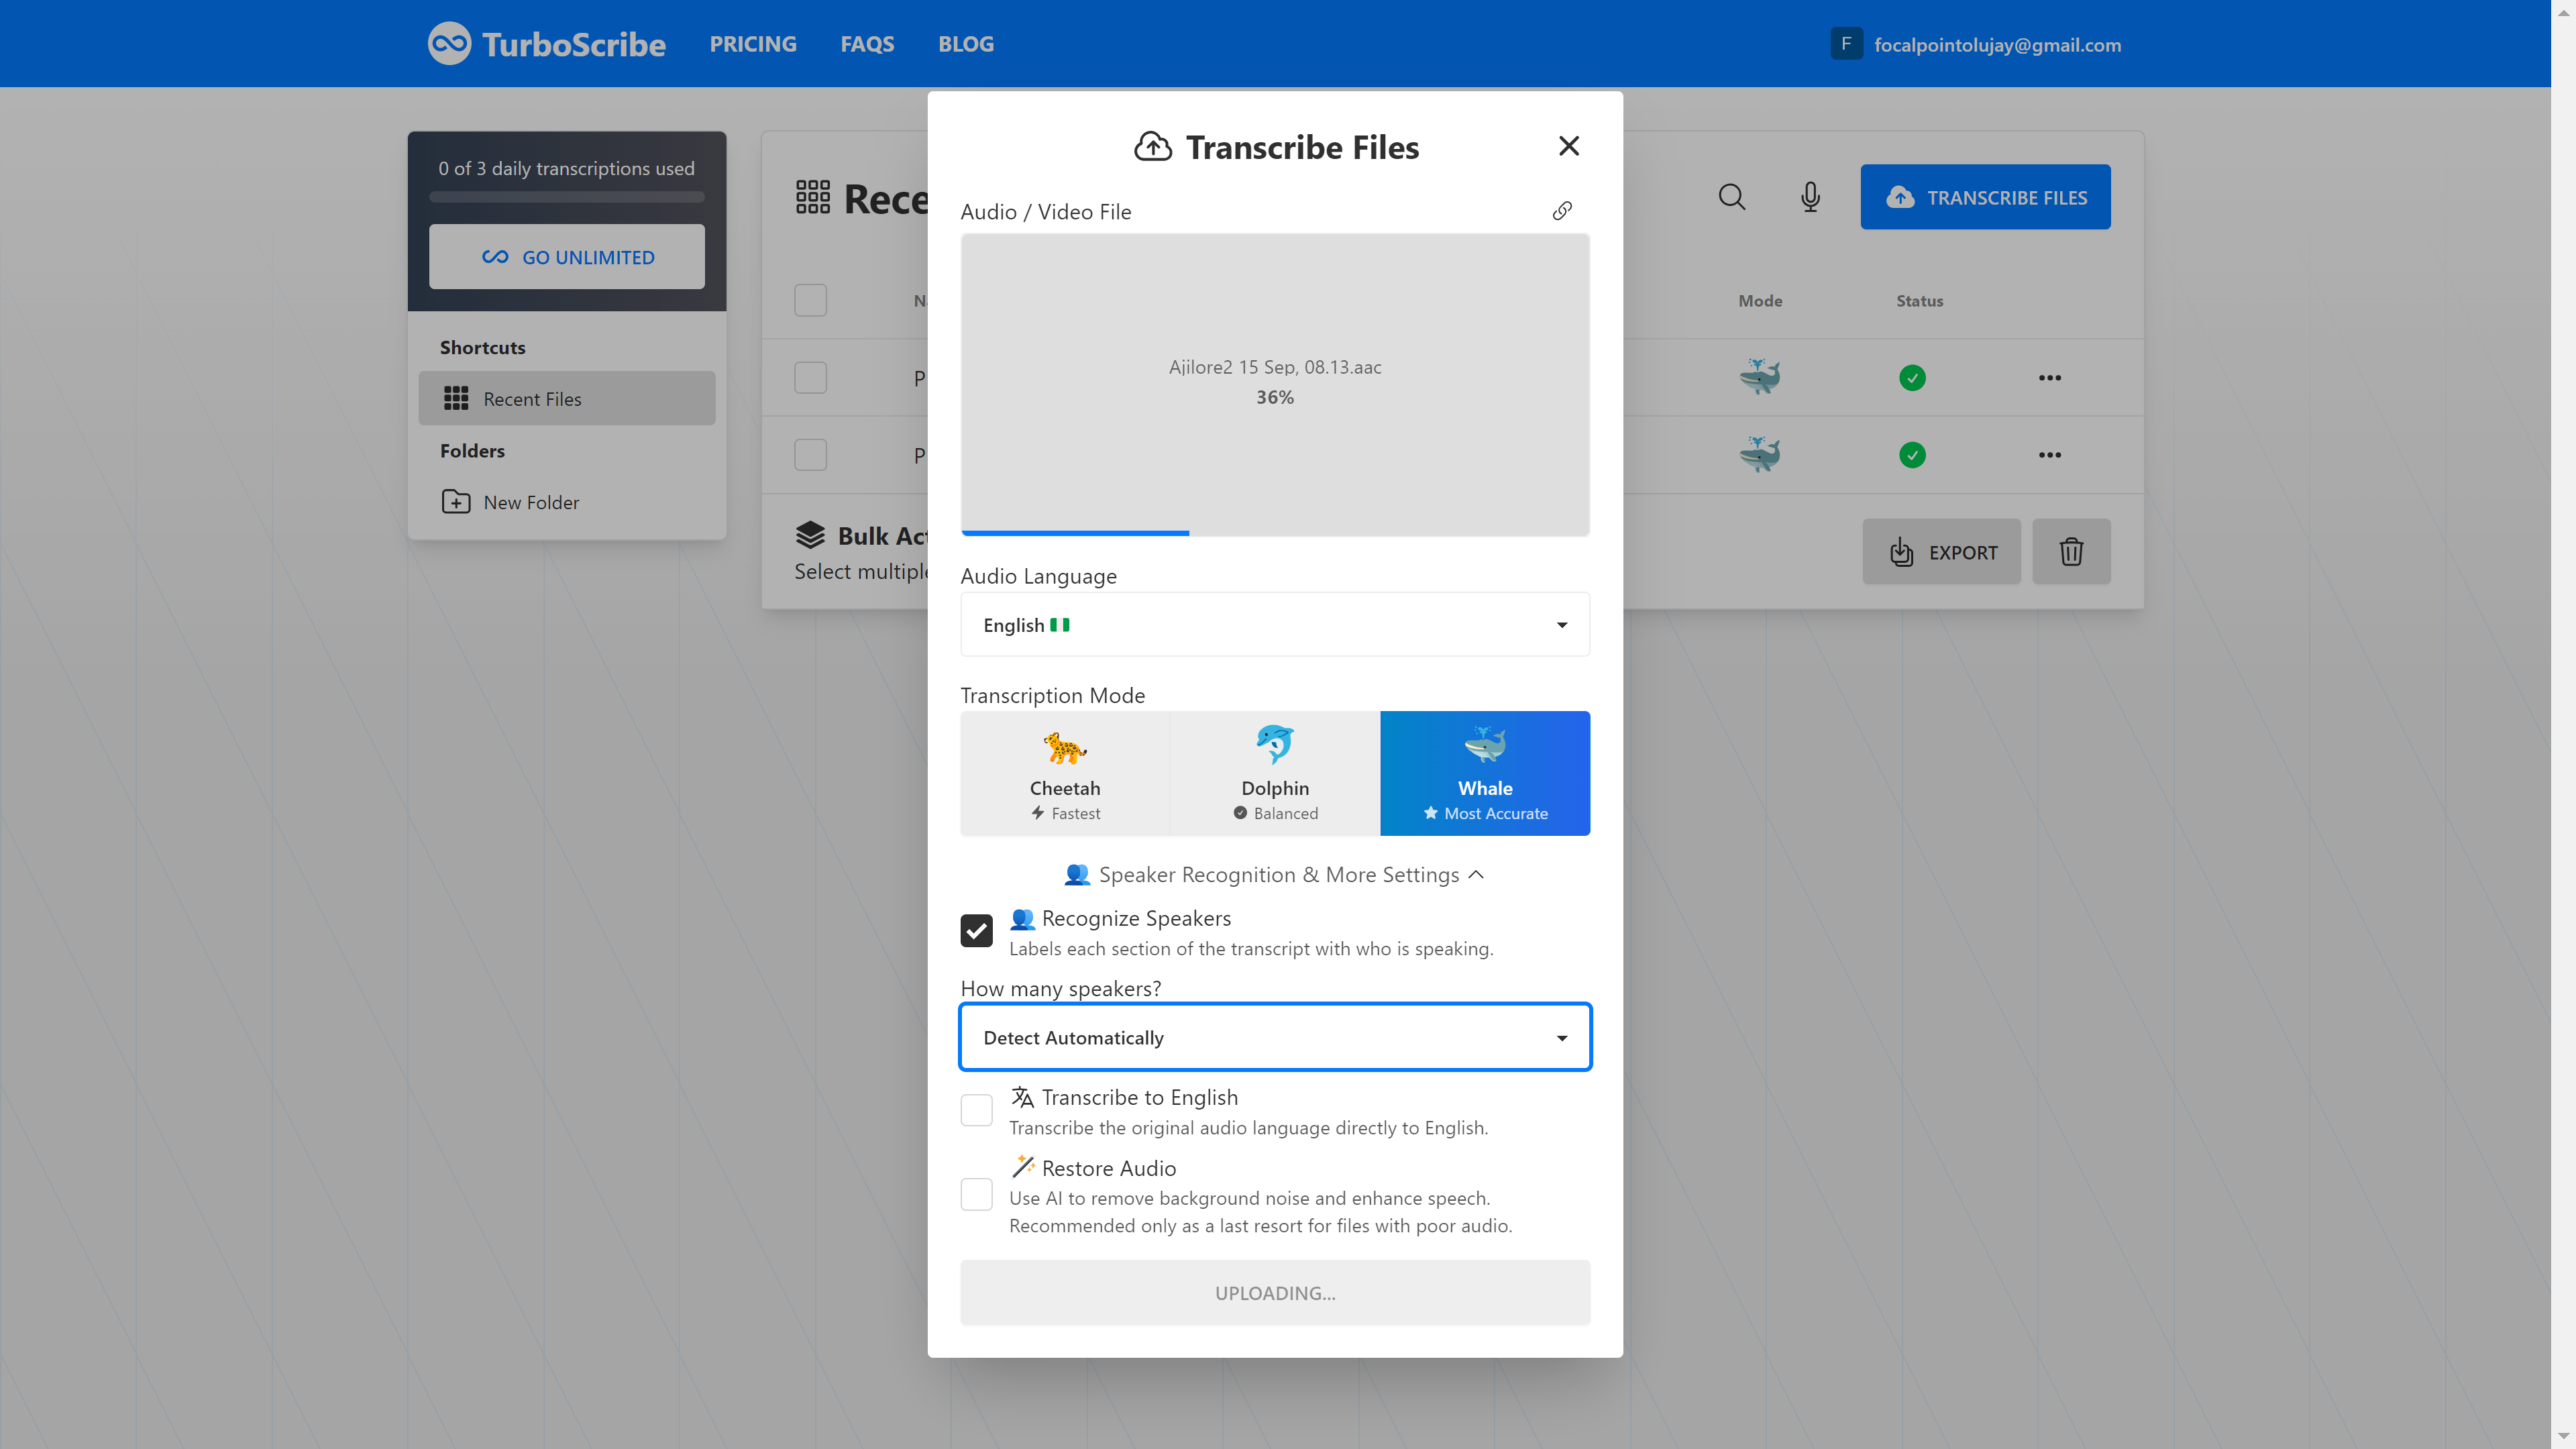2576x1449 pixels.
Task: Close the Transcribe Files dialog
Action: click(1568, 146)
